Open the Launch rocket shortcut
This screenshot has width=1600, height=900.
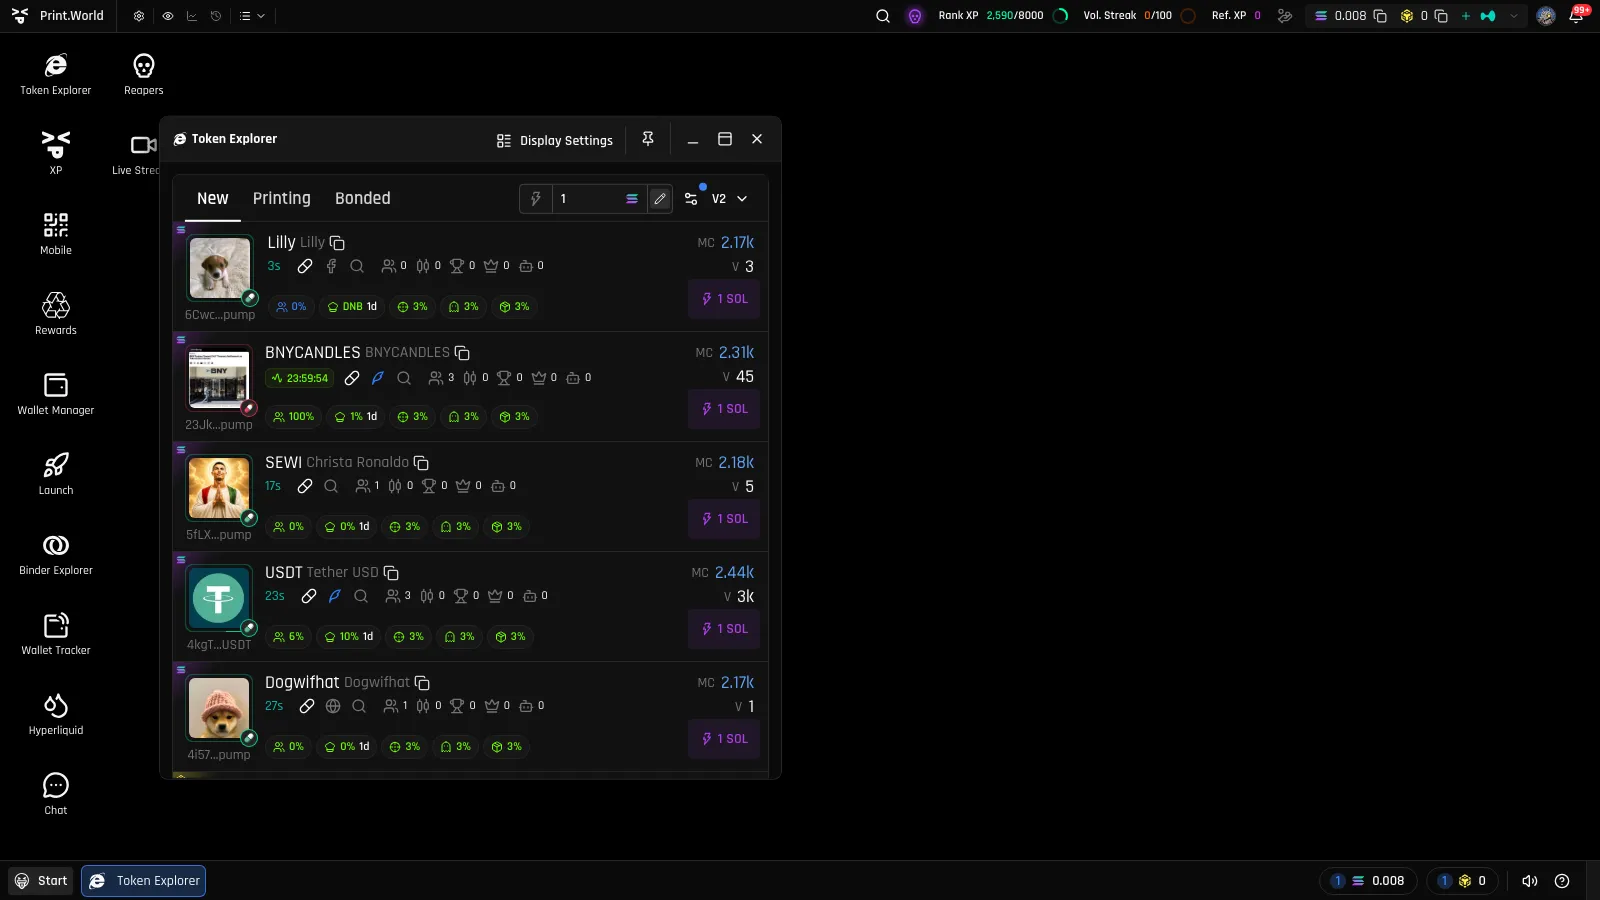point(56,473)
